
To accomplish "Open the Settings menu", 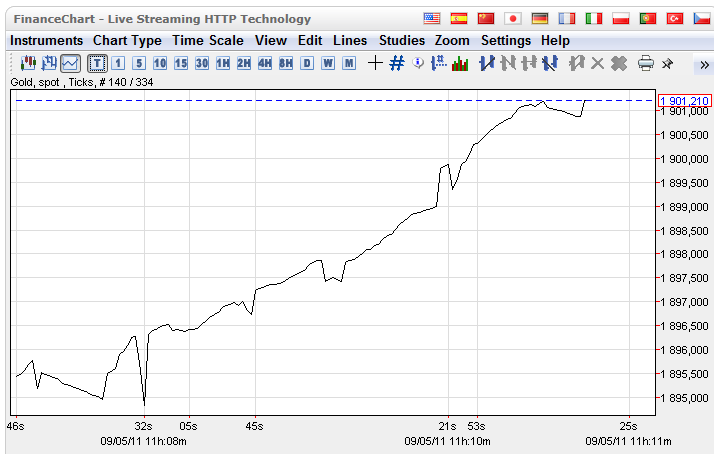I will (506, 41).
